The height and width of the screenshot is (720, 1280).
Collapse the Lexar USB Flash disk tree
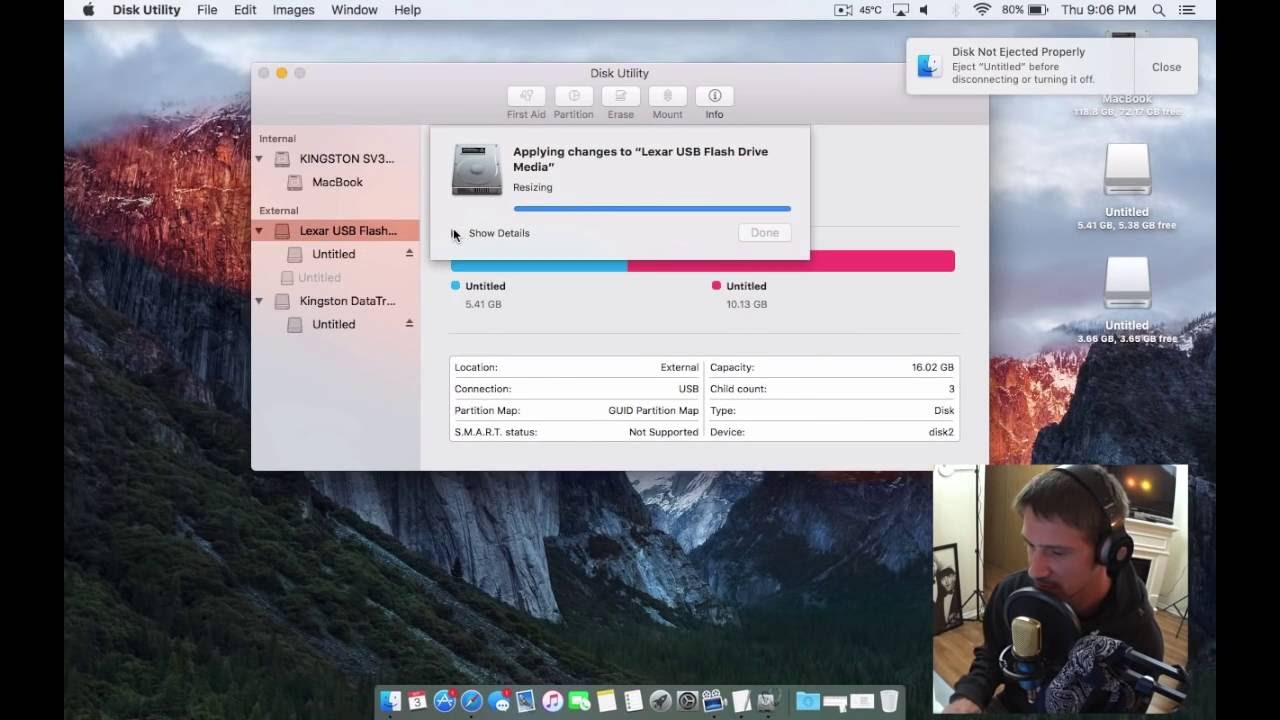pyautogui.click(x=259, y=231)
